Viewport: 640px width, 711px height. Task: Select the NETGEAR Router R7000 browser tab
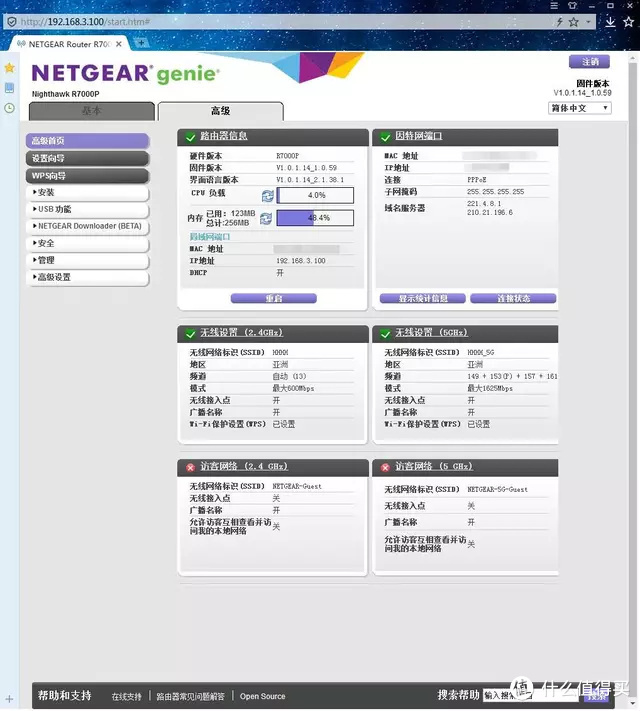click(69, 44)
